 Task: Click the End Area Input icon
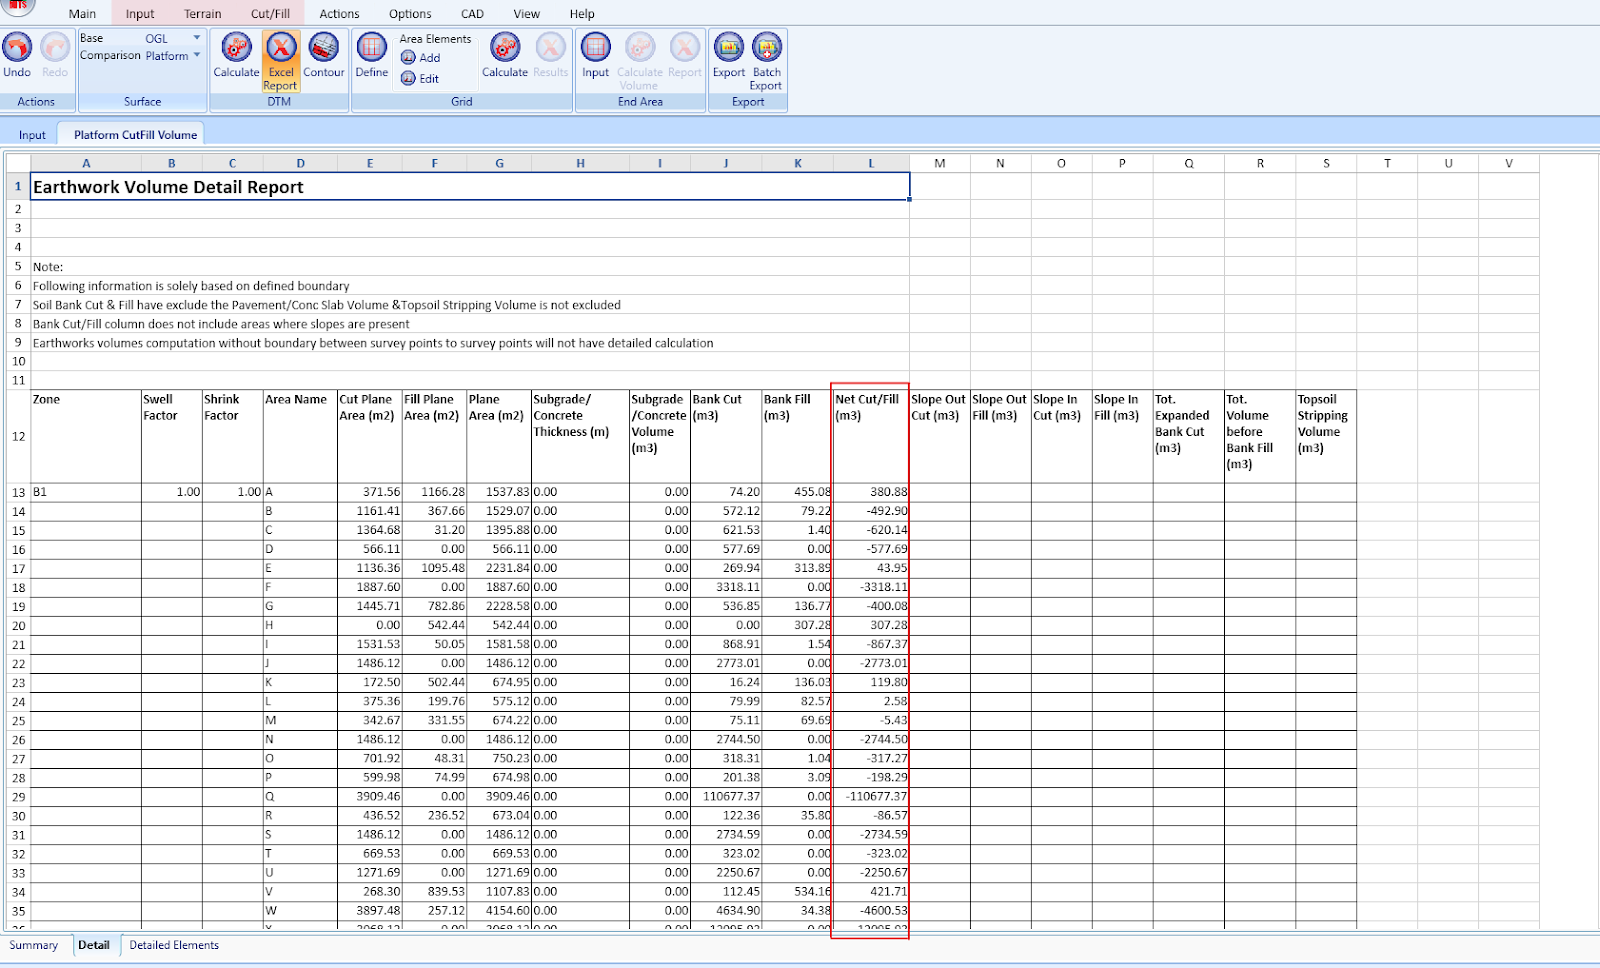(x=595, y=48)
